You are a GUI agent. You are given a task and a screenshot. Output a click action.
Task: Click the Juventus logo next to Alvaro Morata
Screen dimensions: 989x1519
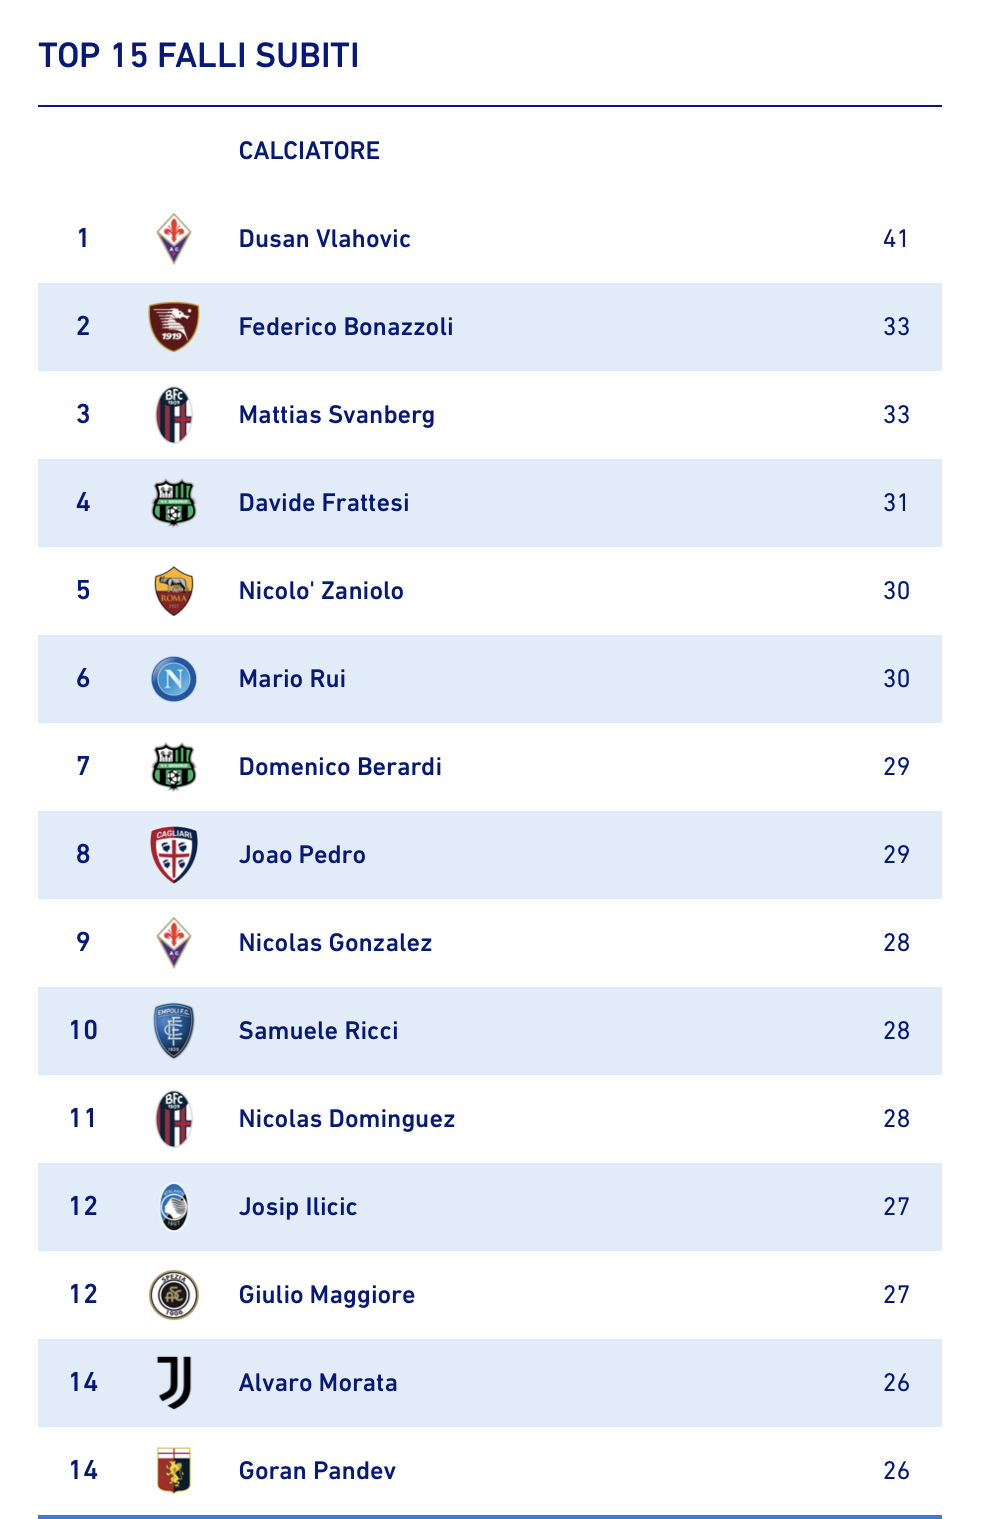(174, 1383)
